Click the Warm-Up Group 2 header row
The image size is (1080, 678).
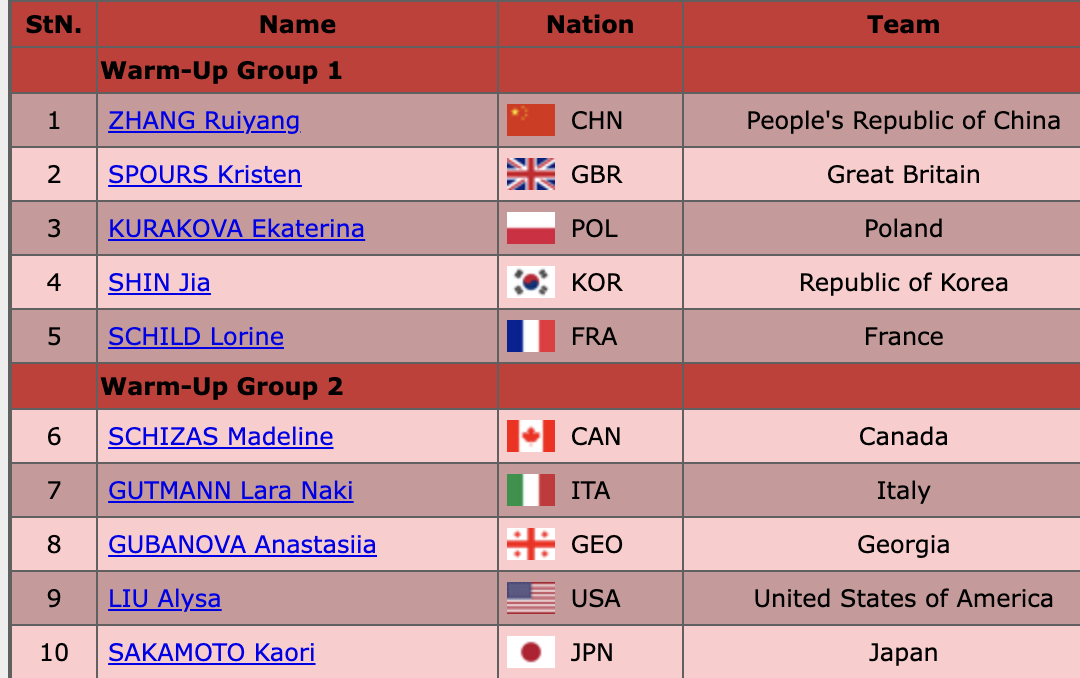(222, 387)
